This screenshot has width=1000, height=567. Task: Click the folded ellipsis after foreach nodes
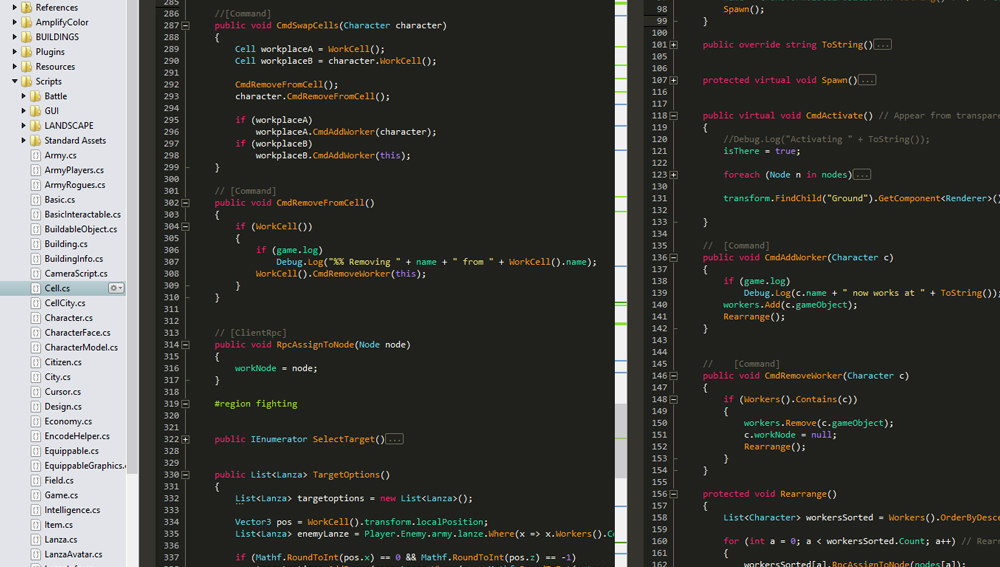[x=862, y=174]
